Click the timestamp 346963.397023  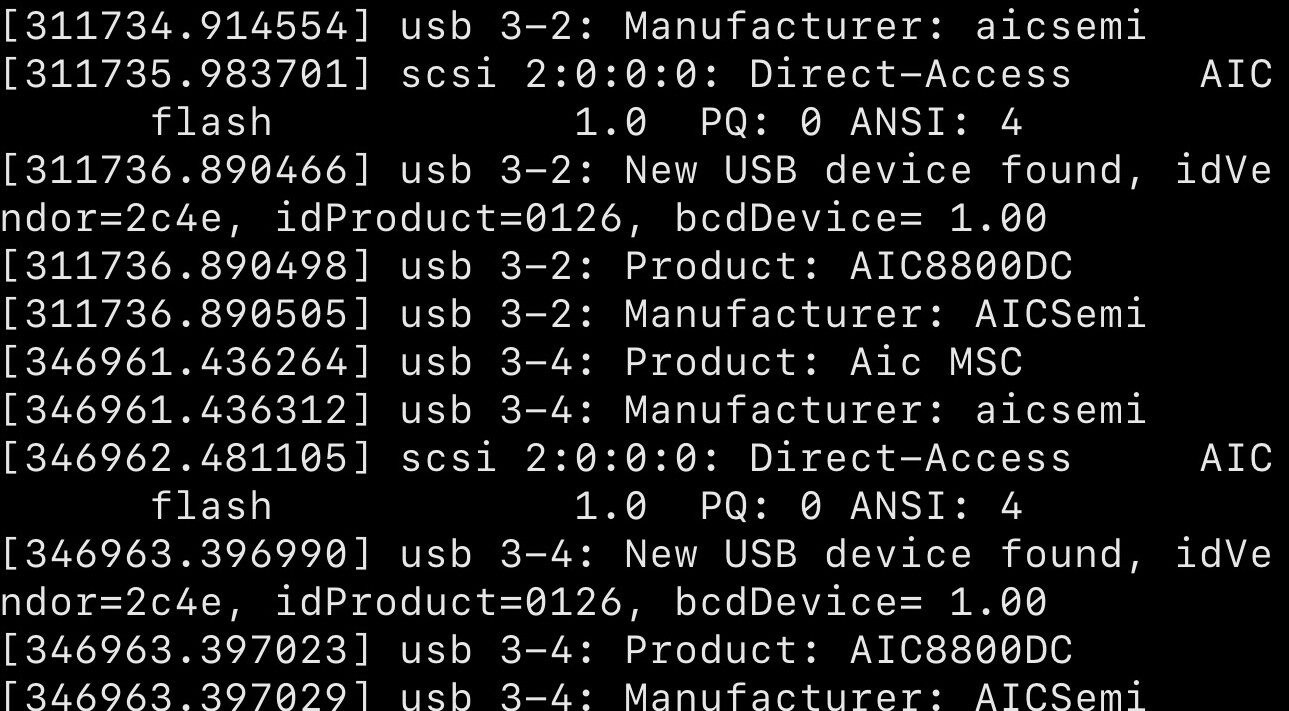point(187,650)
